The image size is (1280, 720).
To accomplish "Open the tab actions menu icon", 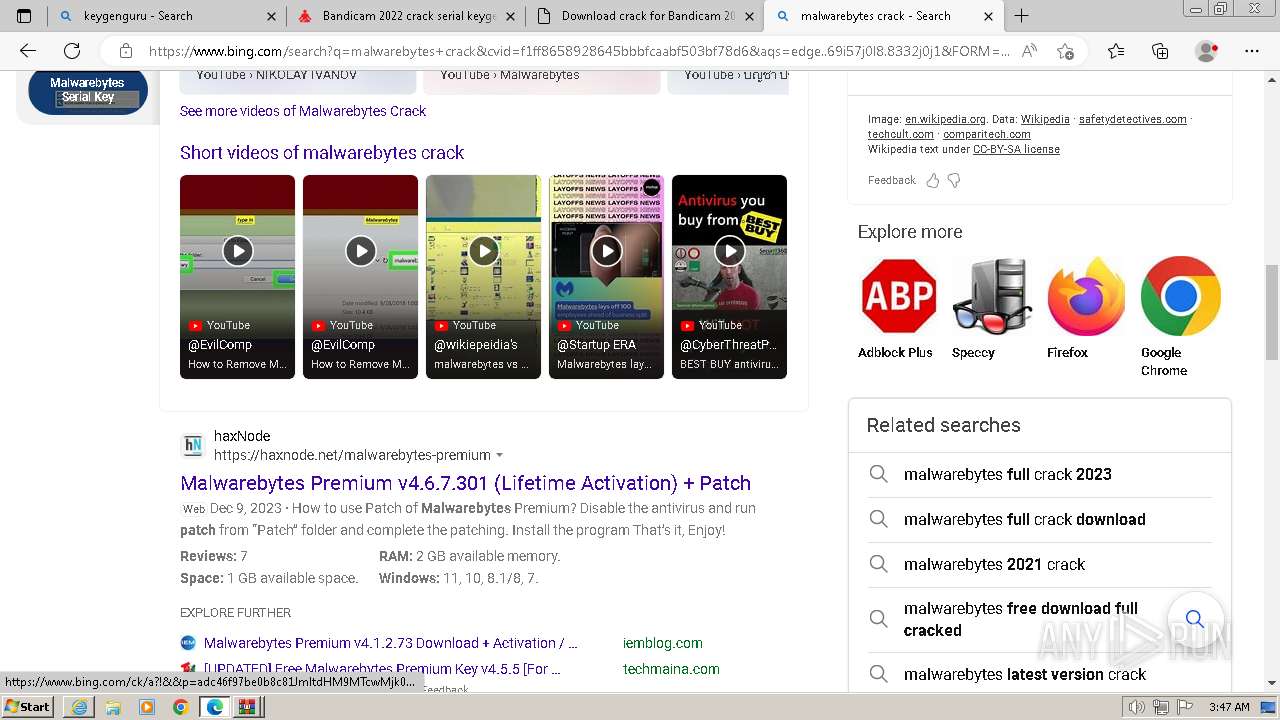I will [x=24, y=16].
